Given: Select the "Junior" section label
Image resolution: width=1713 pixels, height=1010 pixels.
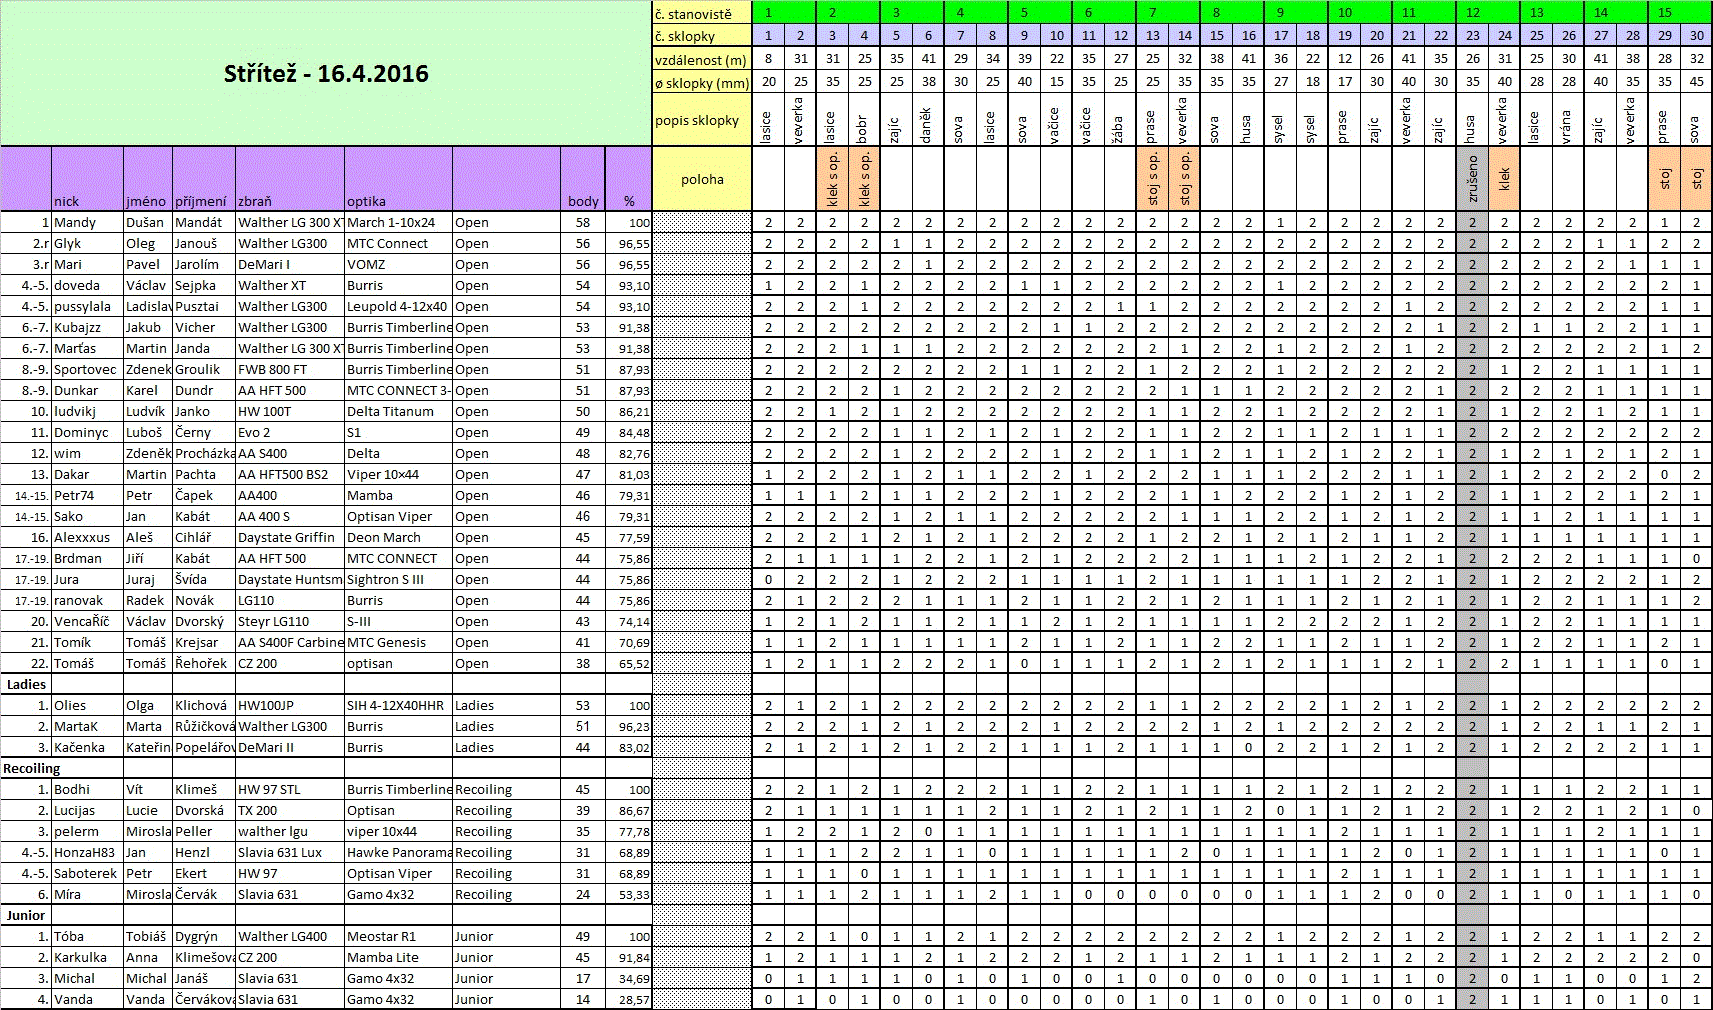Looking at the screenshot, I should point(26,915).
